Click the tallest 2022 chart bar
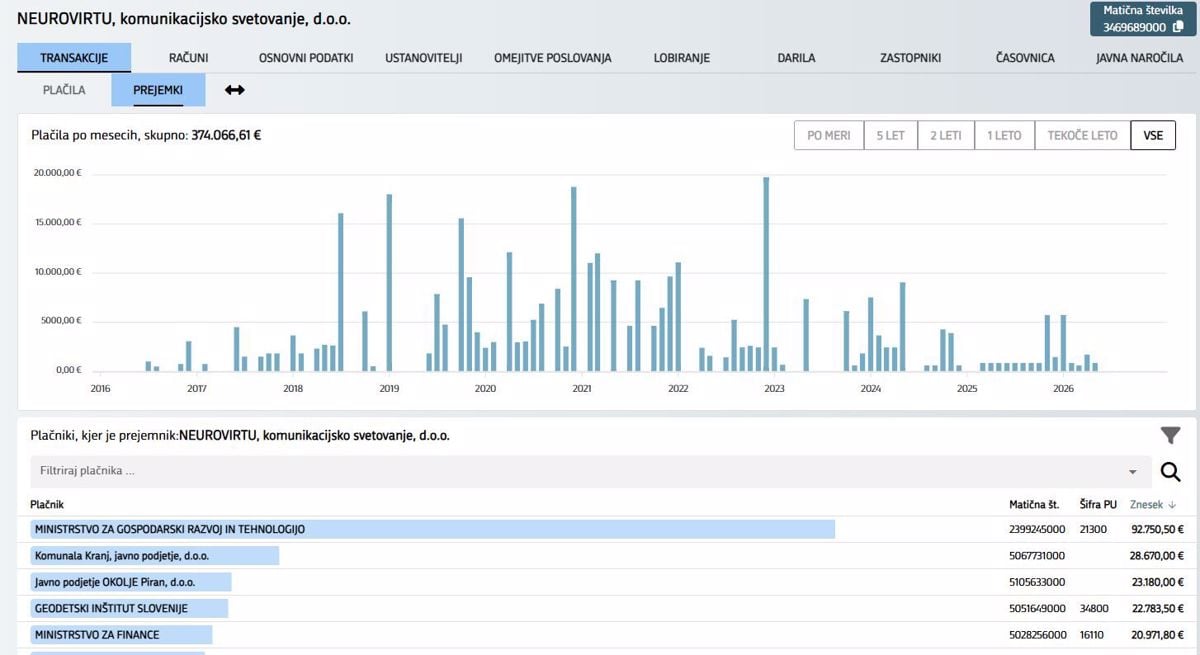The width and height of the screenshot is (1200, 655). coord(766,274)
